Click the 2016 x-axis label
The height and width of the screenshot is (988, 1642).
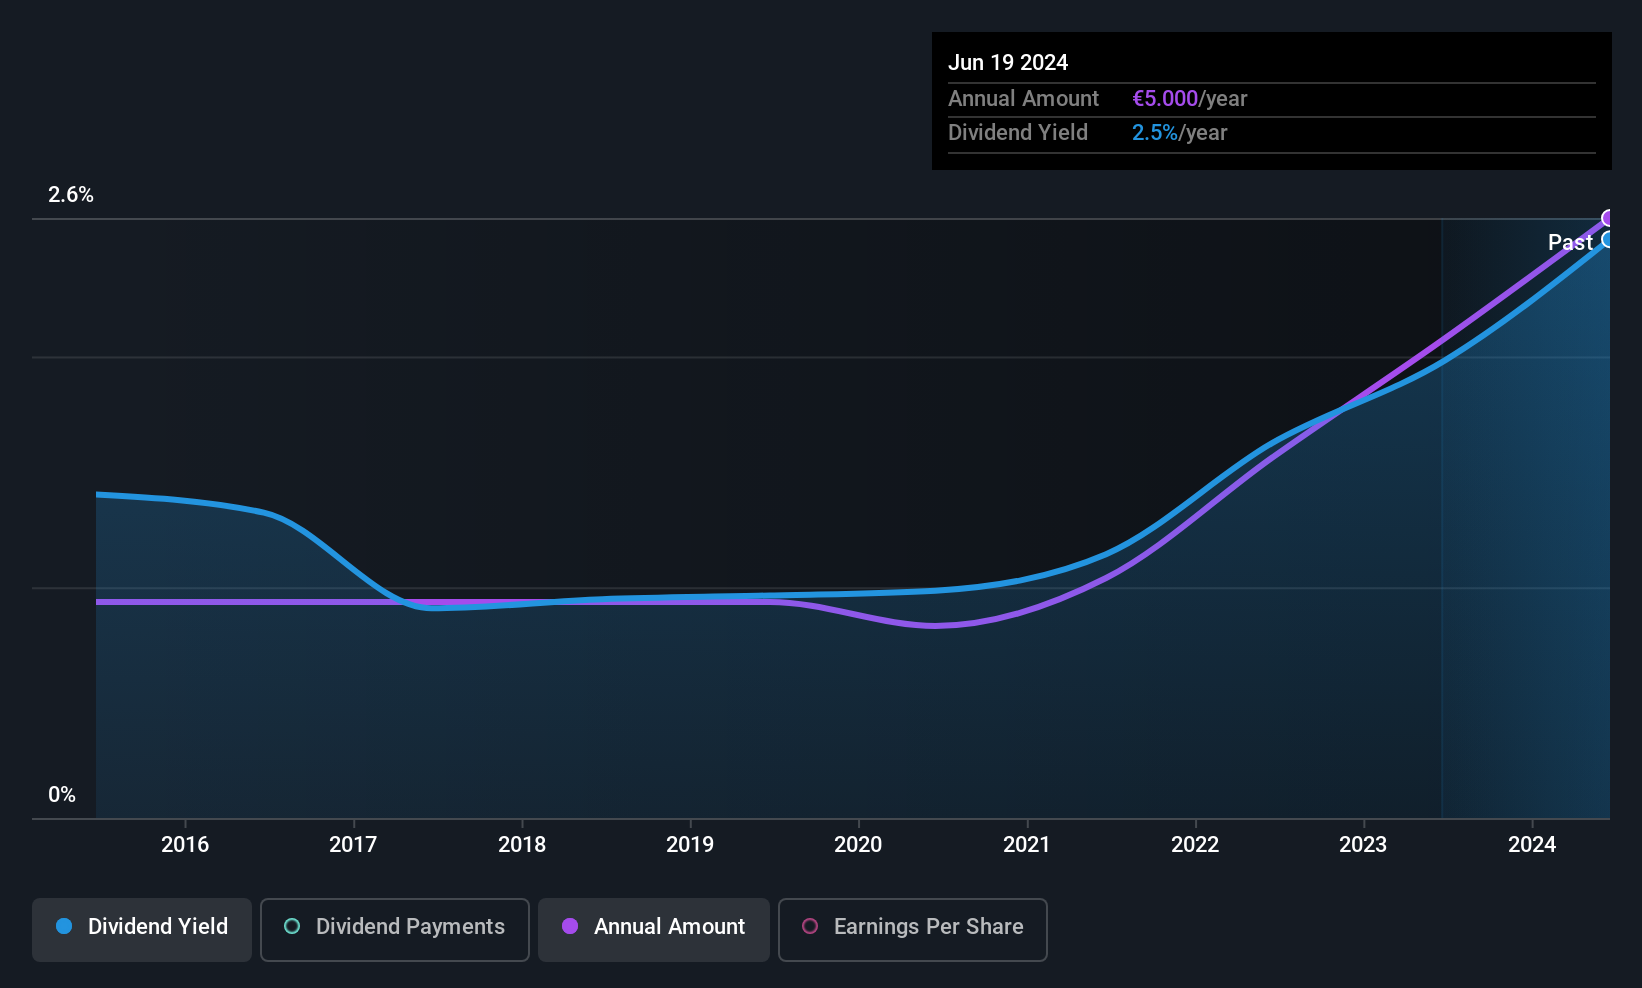click(x=185, y=844)
